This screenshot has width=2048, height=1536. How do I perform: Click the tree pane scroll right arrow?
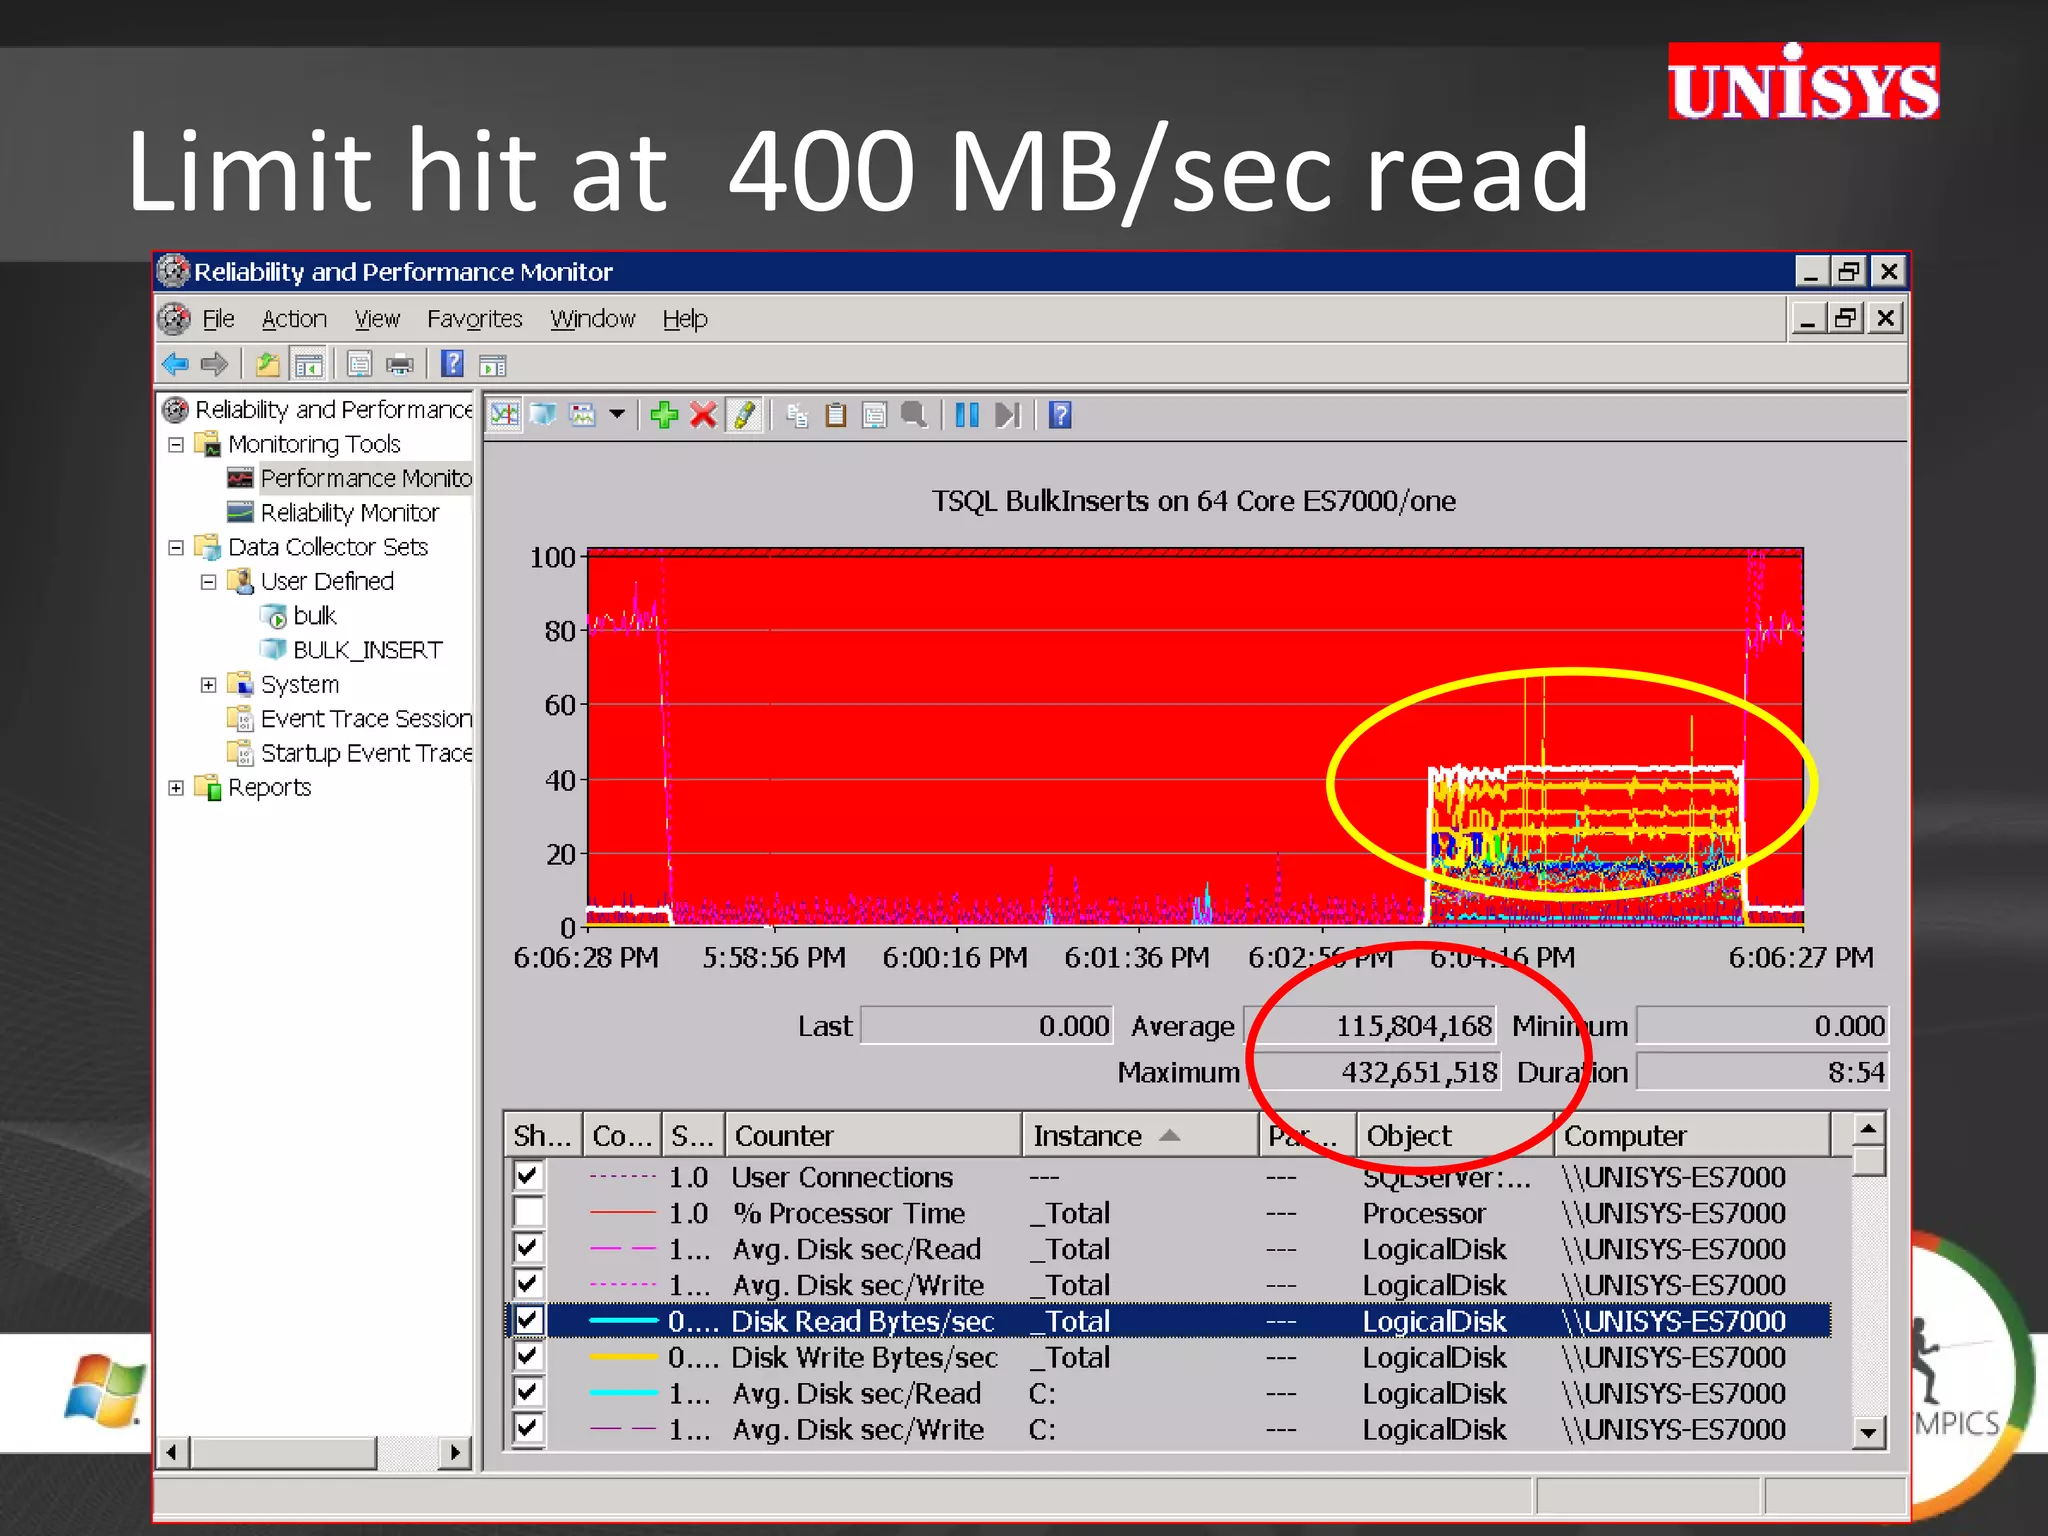[x=456, y=1452]
